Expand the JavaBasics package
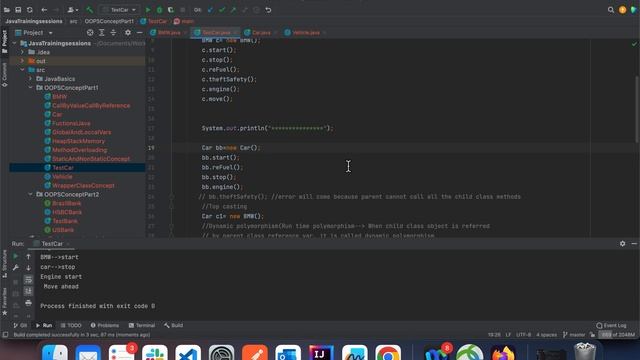Image resolution: width=640 pixels, height=360 pixels. point(31,79)
